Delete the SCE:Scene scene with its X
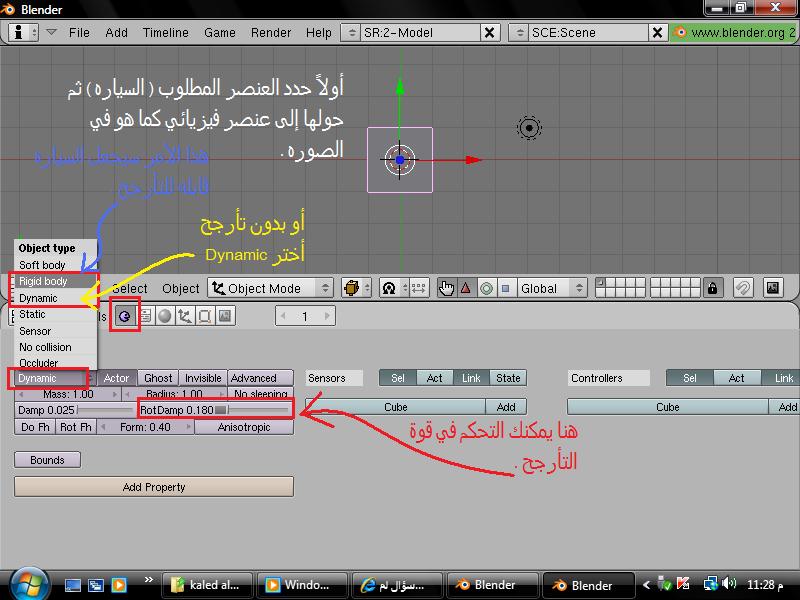 pyautogui.click(x=657, y=33)
